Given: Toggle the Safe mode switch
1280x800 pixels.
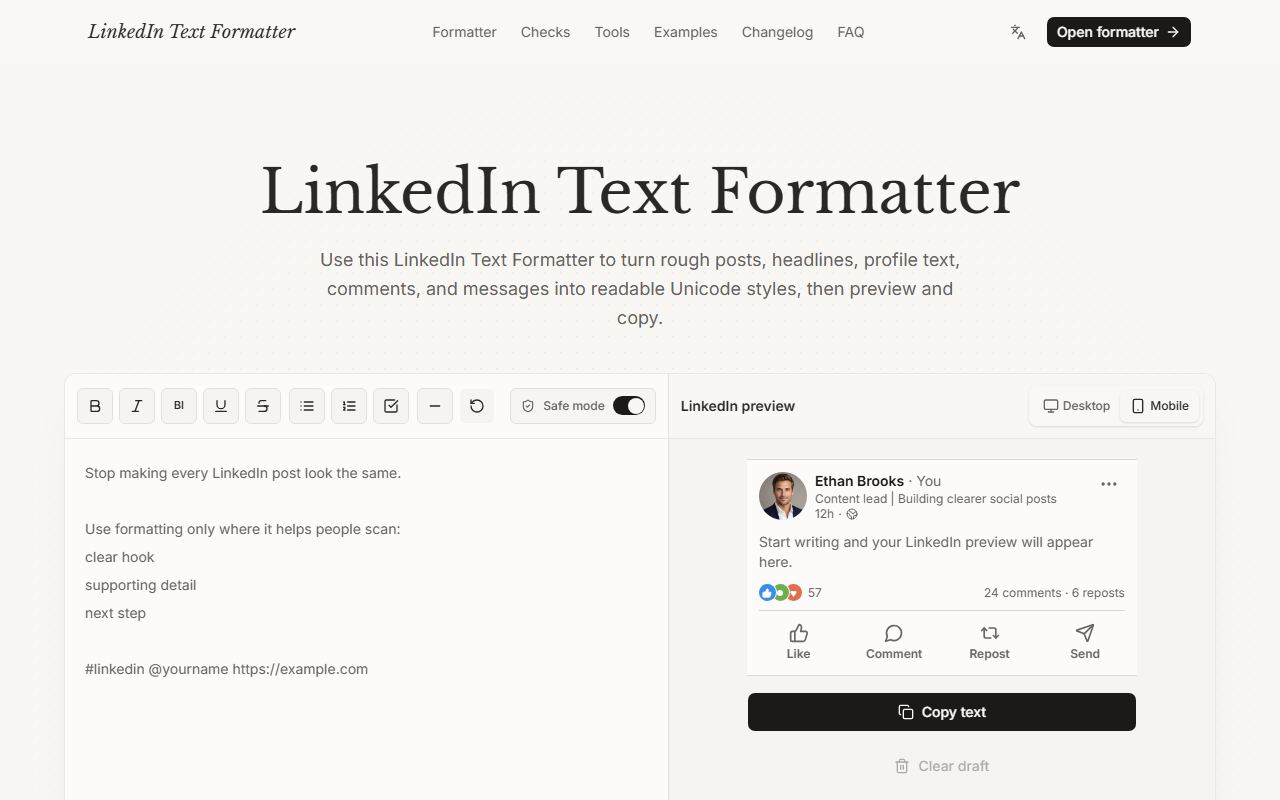Looking at the screenshot, I should click(x=629, y=406).
